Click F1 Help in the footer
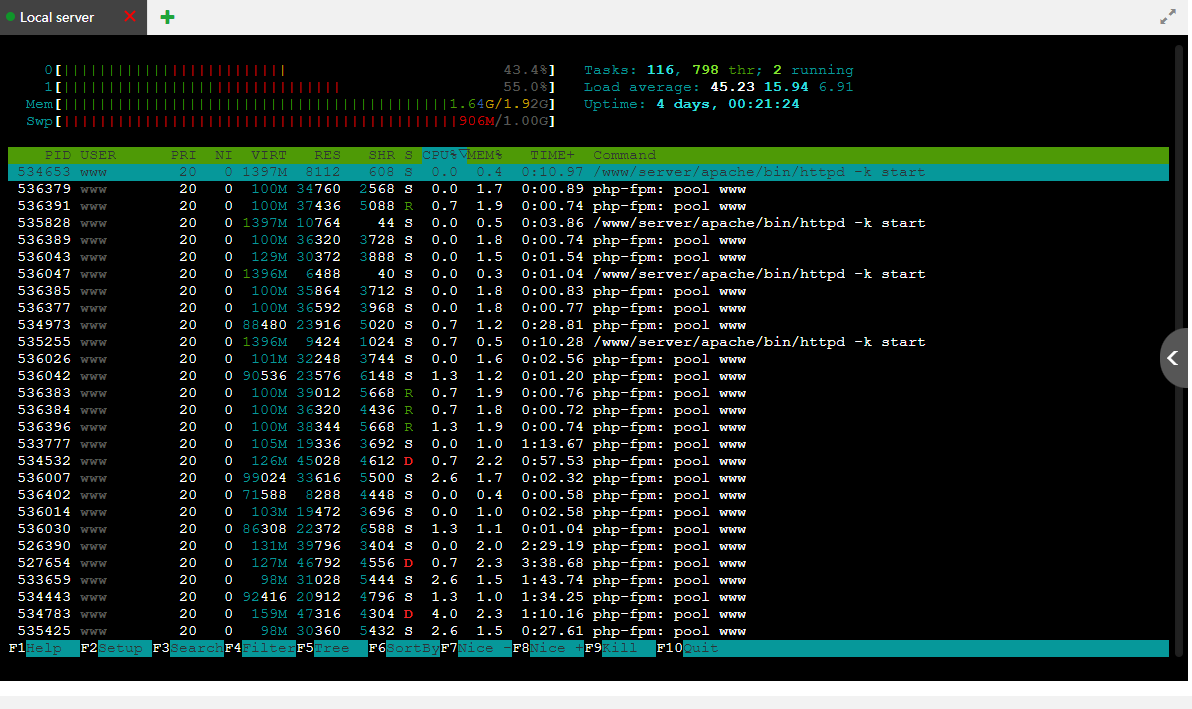 pos(44,648)
